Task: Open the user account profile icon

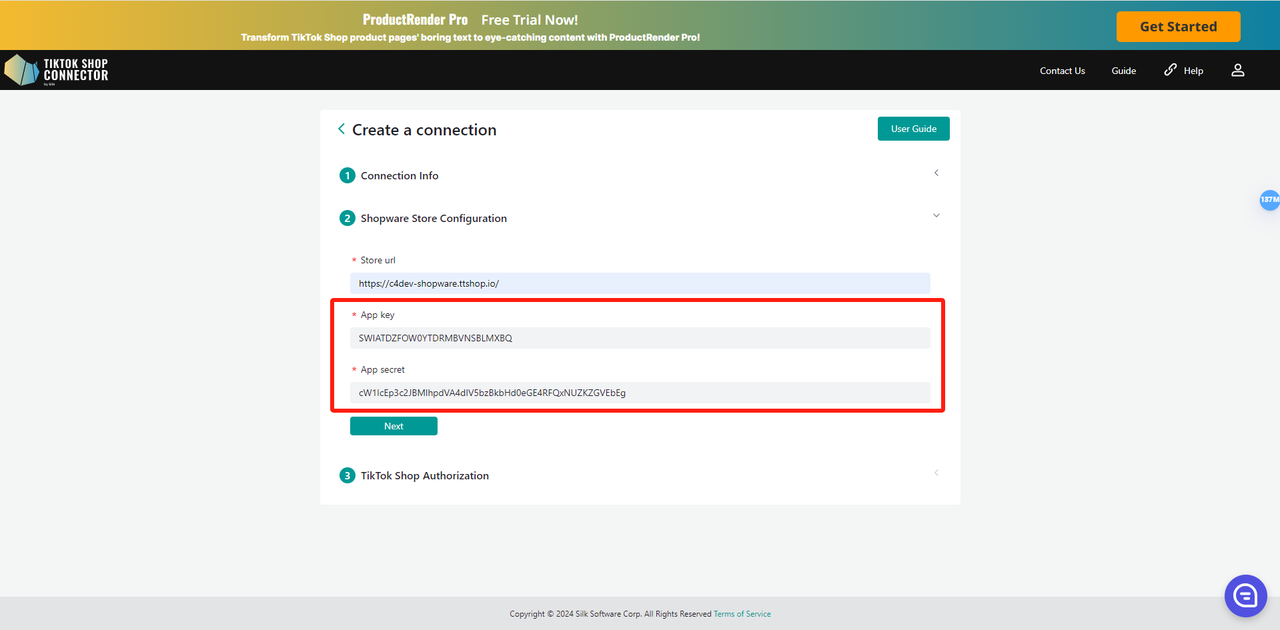Action: (x=1237, y=70)
